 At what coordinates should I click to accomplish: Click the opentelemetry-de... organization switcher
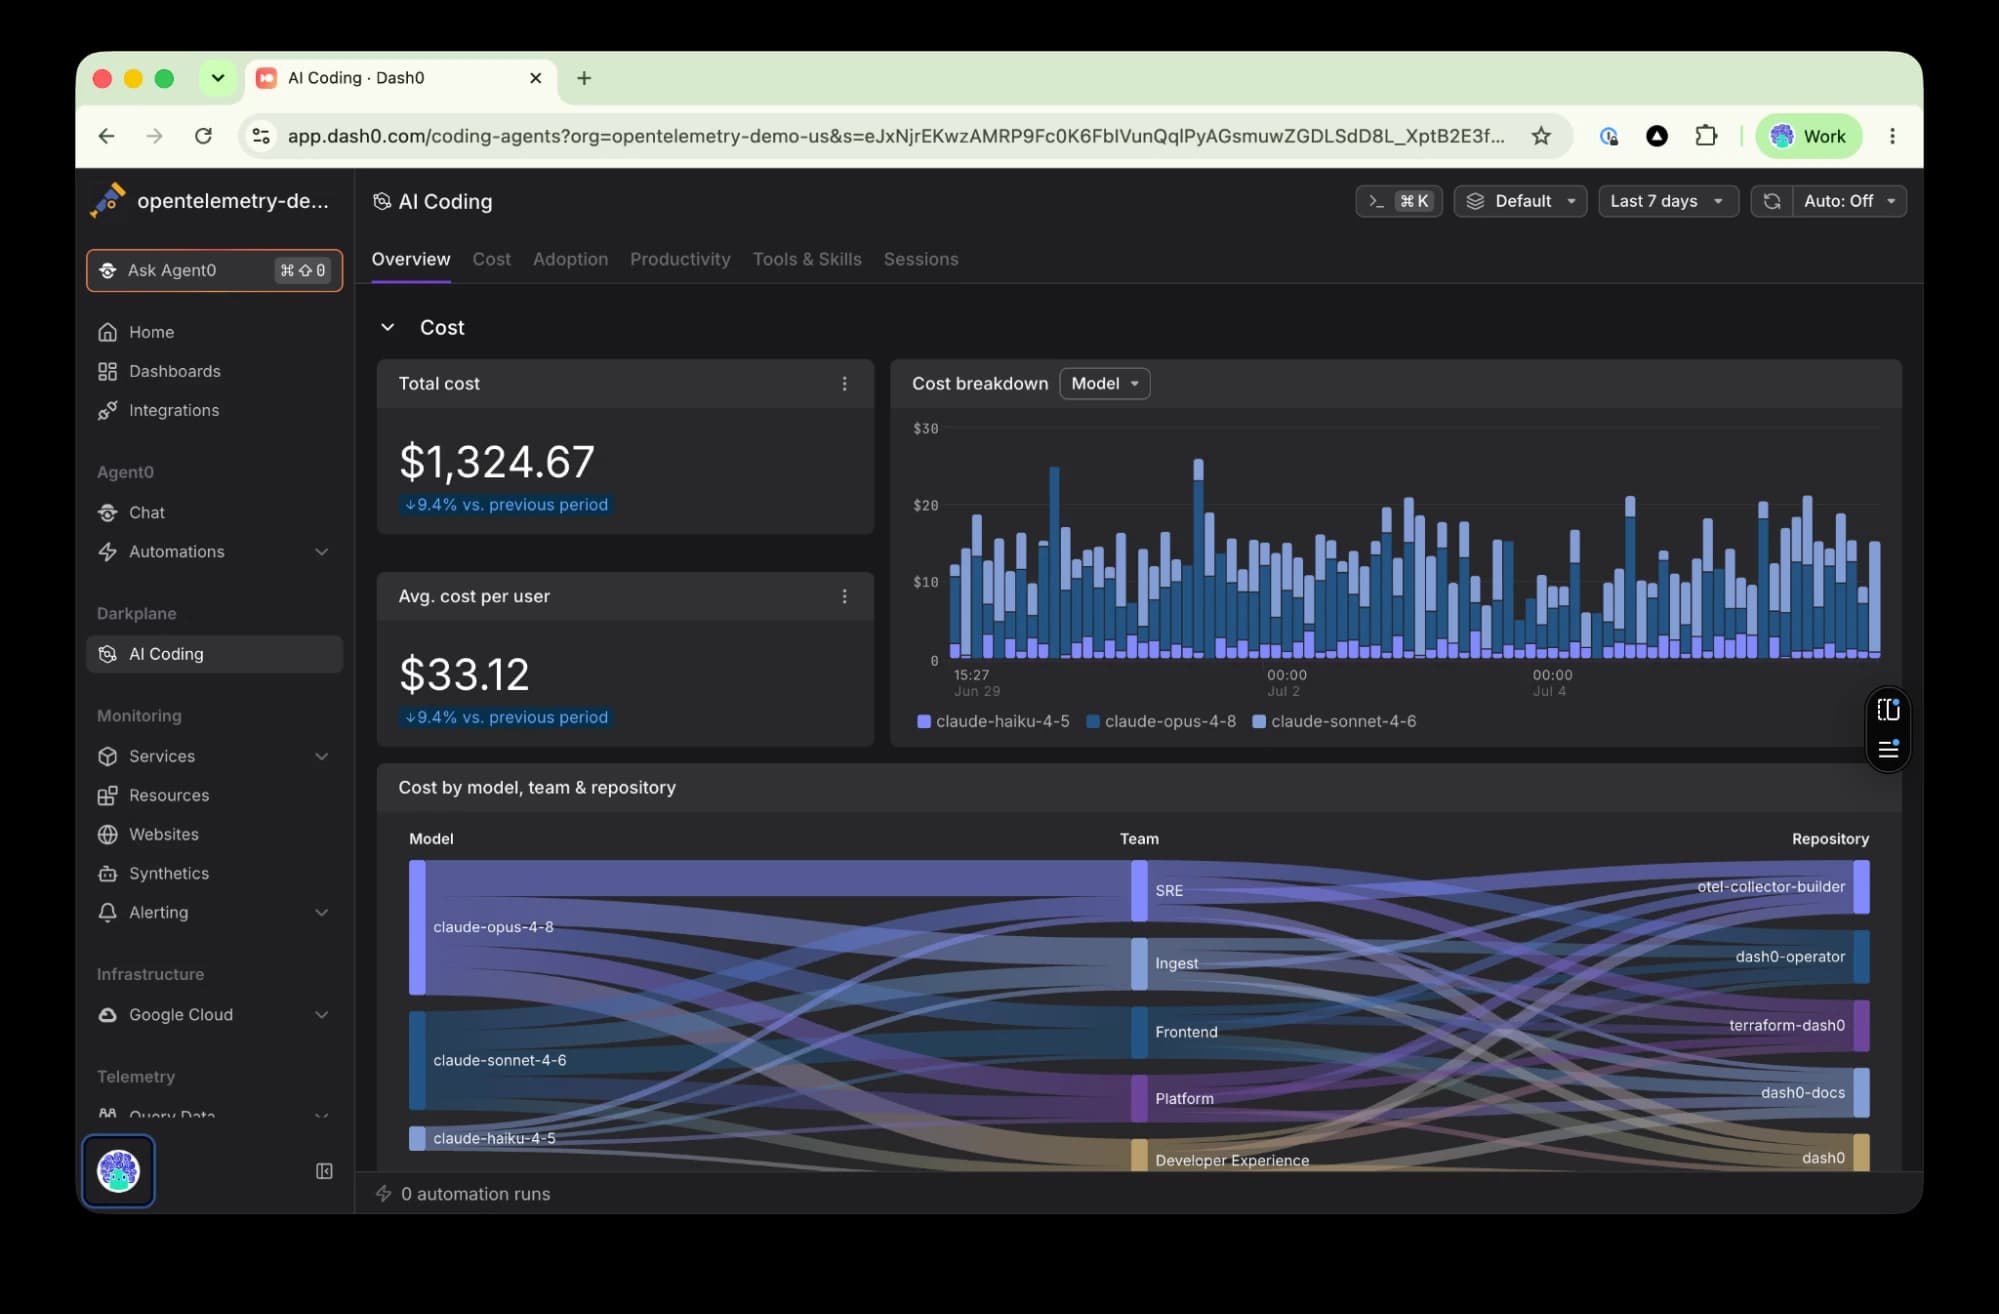pyautogui.click(x=212, y=201)
